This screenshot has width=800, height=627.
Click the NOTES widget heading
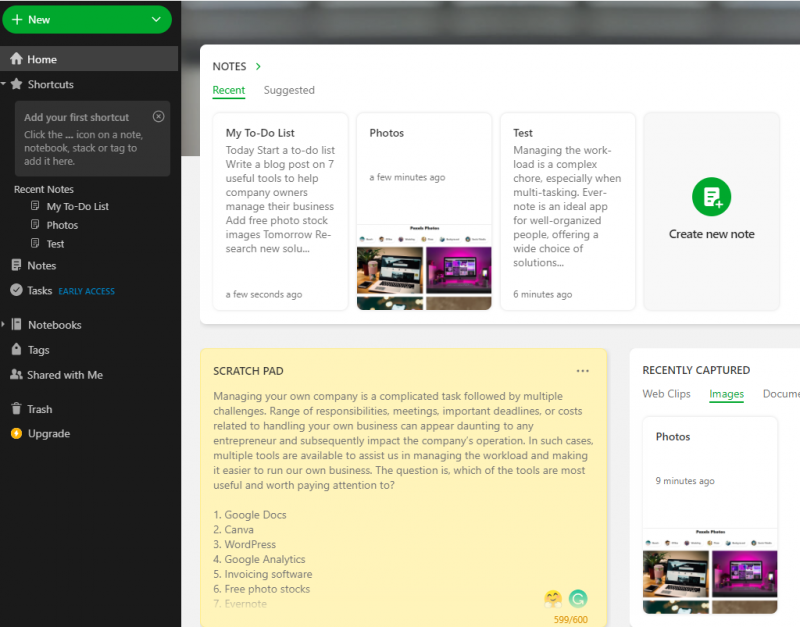point(229,66)
